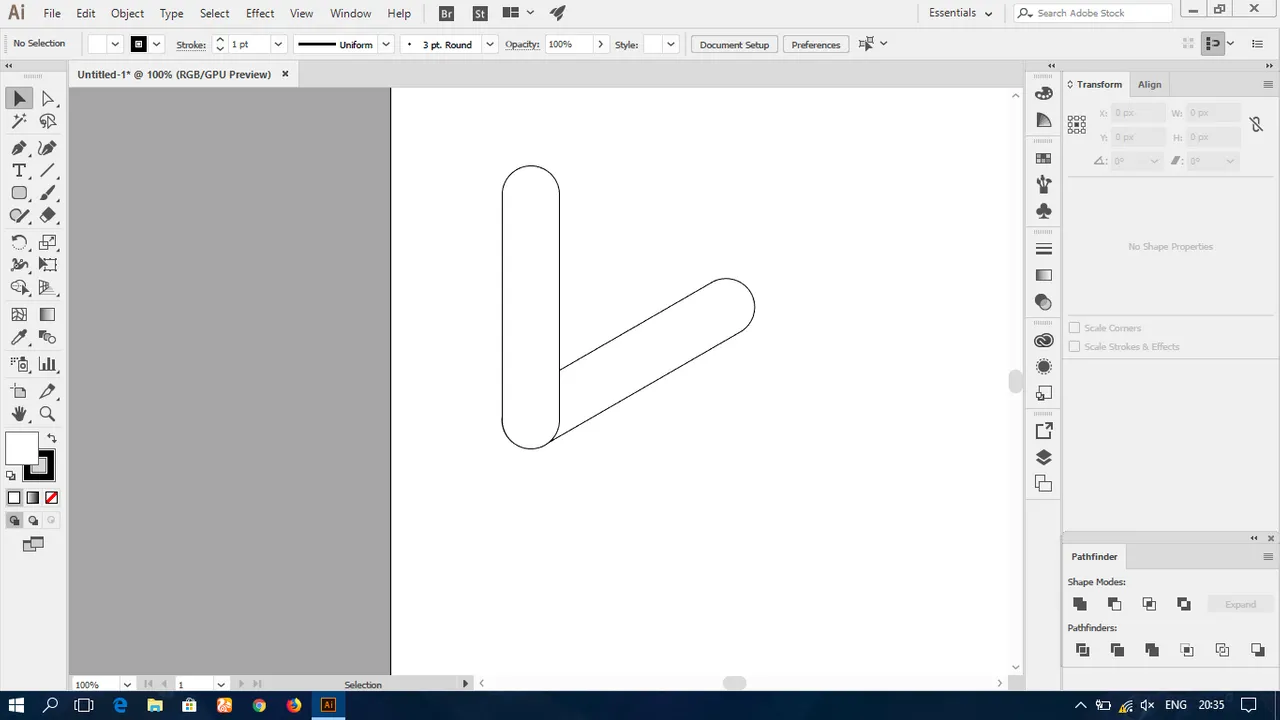Choose the transform reference point grid
The width and height of the screenshot is (1280, 720).
1077,124
